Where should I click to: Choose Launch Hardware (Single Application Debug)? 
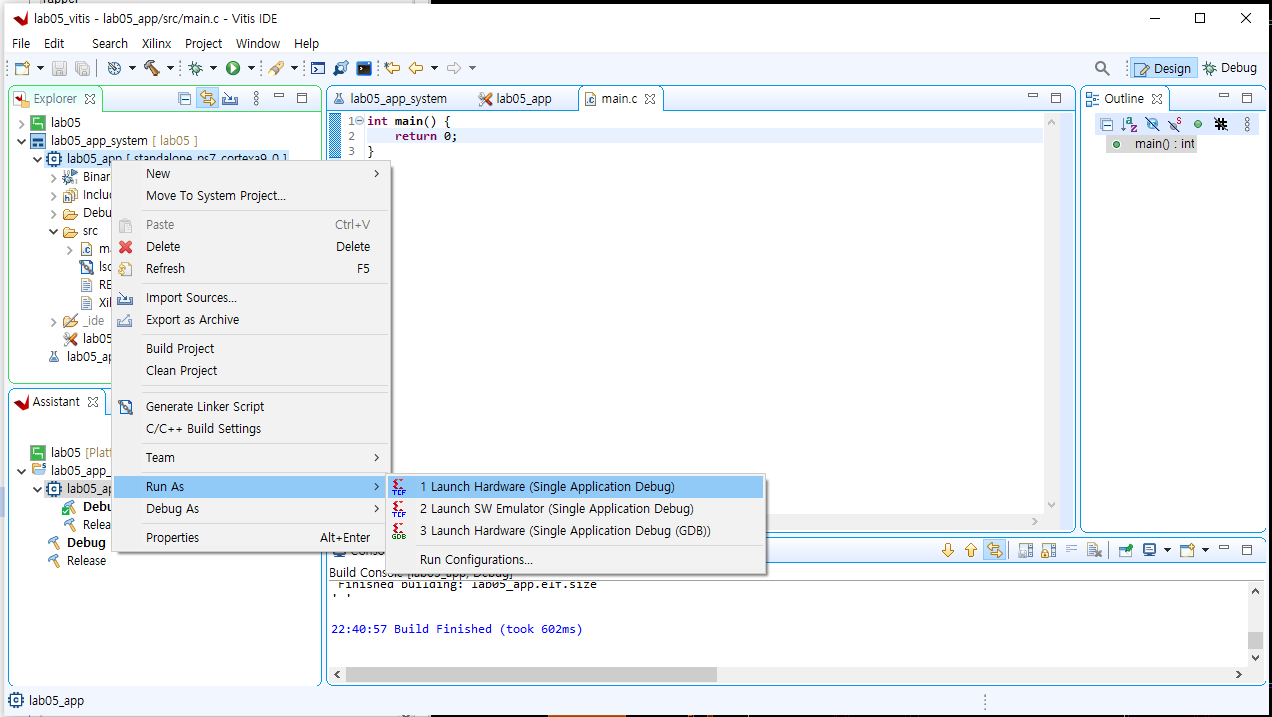pyautogui.click(x=576, y=487)
